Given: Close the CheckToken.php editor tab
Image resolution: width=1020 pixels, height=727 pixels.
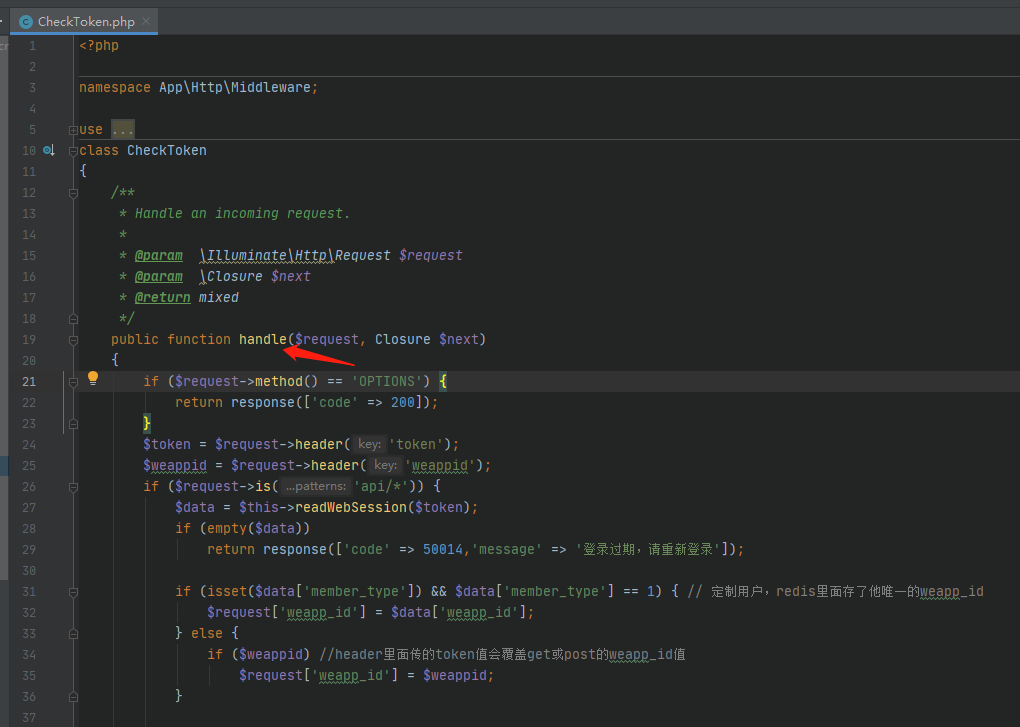Looking at the screenshot, I should (x=145, y=21).
